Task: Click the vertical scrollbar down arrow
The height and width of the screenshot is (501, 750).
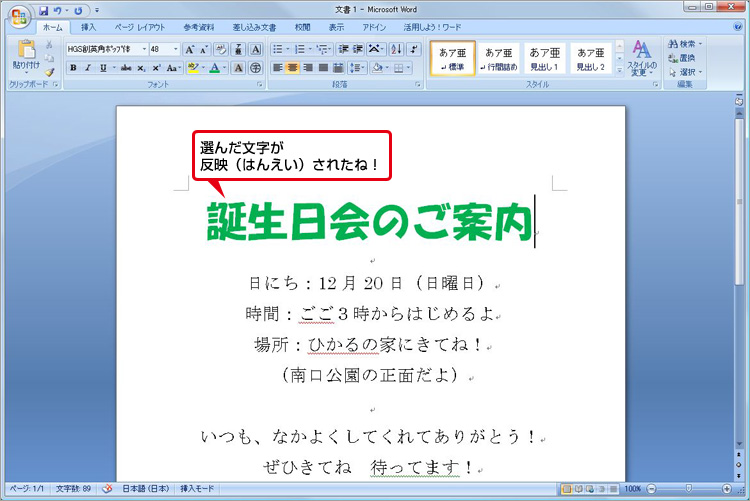Action: [739, 444]
